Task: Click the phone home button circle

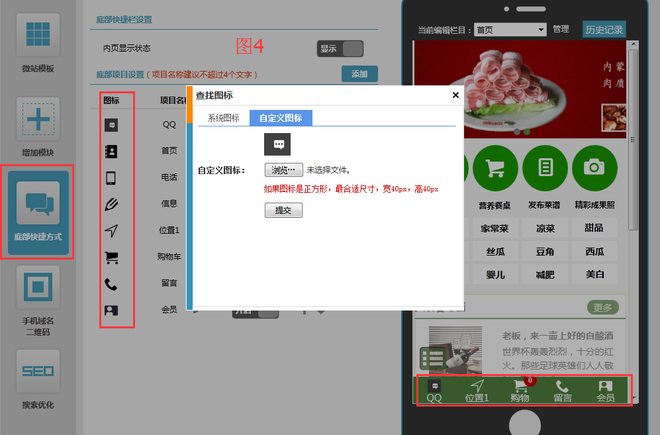Action: click(524, 424)
